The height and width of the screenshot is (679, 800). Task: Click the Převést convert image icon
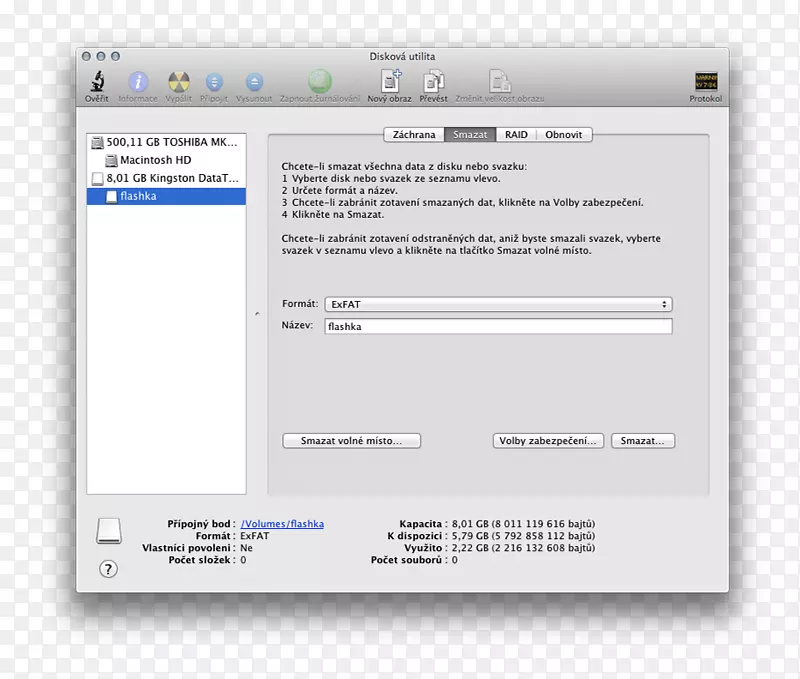point(436,84)
